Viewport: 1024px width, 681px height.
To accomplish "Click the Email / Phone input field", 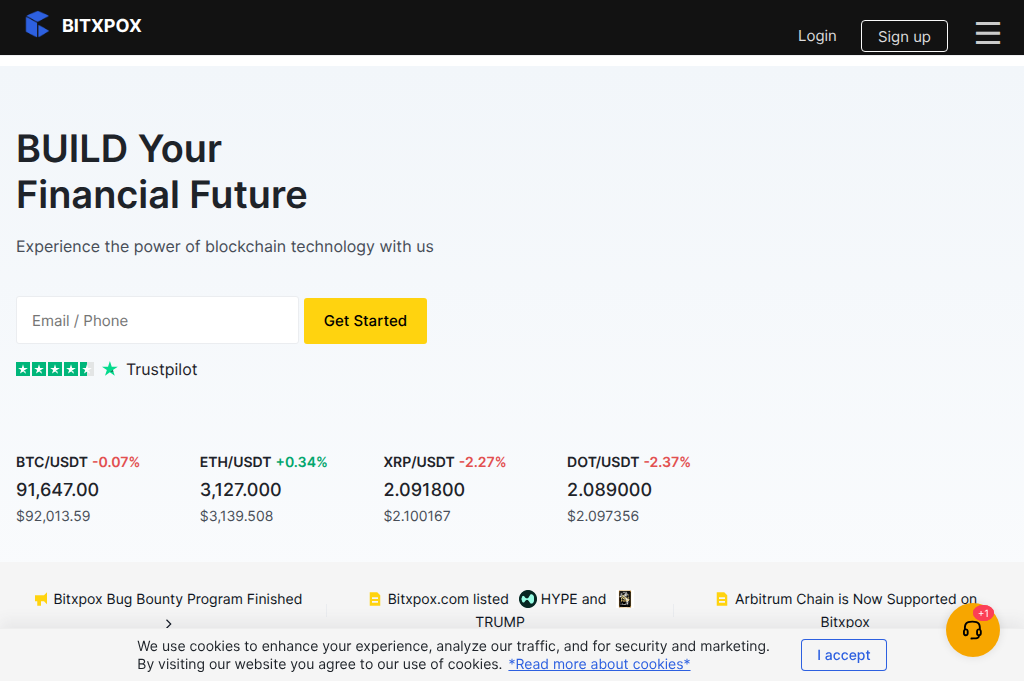I will pyautogui.click(x=157, y=320).
